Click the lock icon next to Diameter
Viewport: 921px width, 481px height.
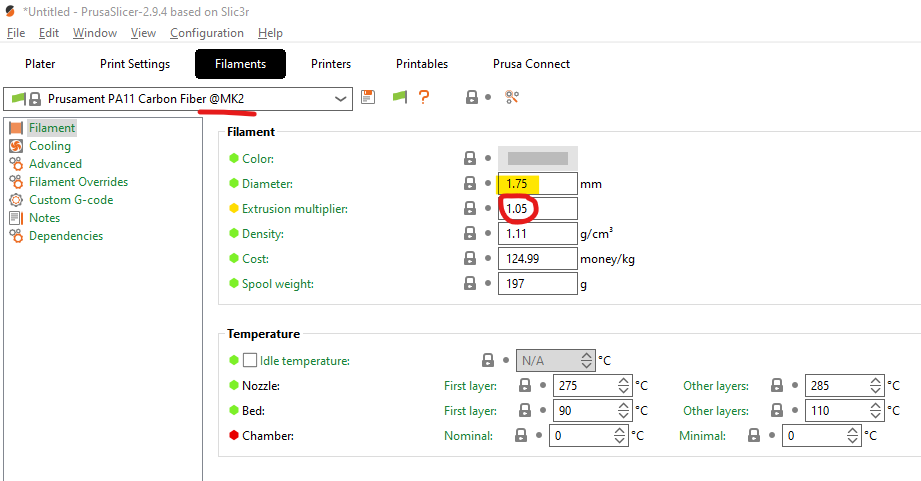[x=469, y=184]
